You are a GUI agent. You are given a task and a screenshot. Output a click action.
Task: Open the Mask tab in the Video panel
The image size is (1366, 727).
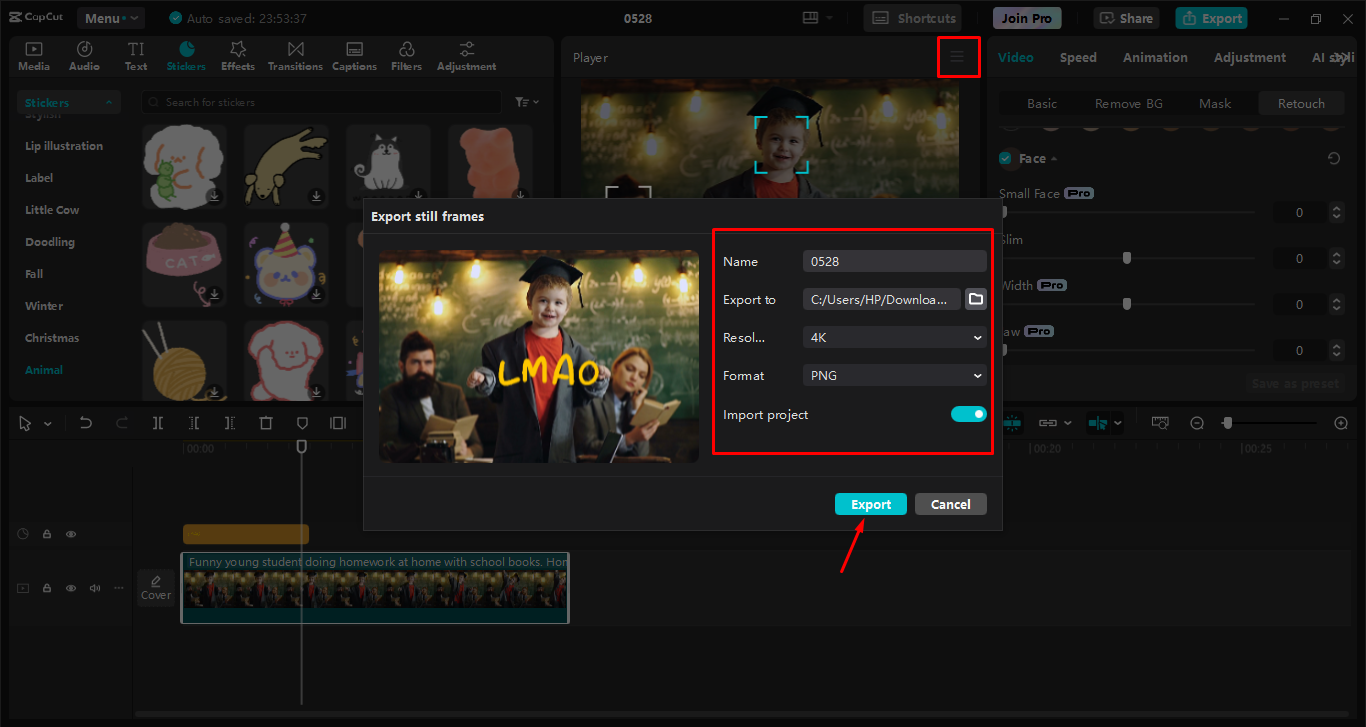point(1214,103)
